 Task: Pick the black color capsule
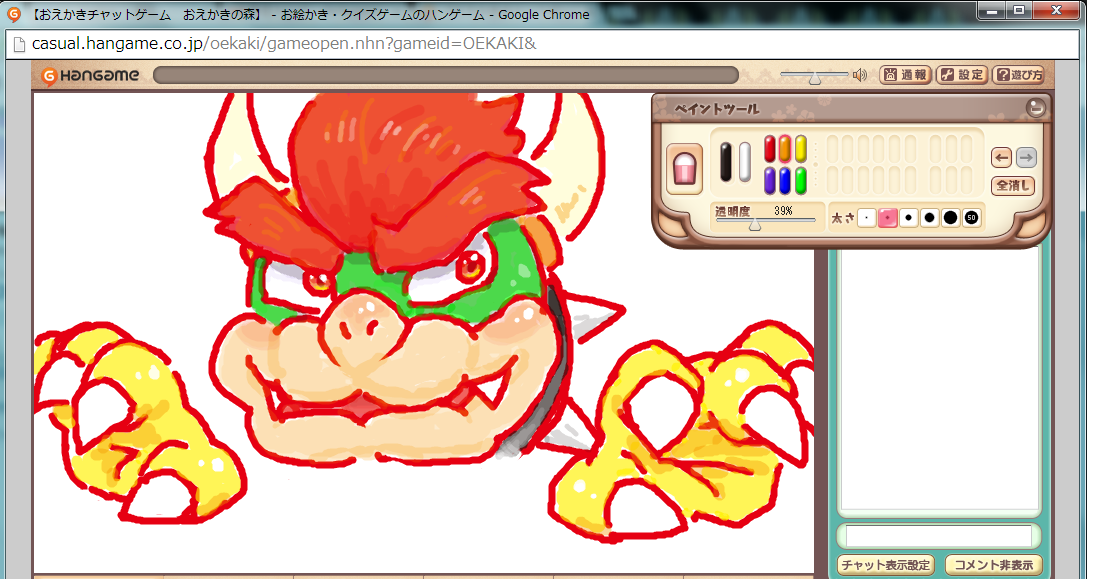pos(726,162)
